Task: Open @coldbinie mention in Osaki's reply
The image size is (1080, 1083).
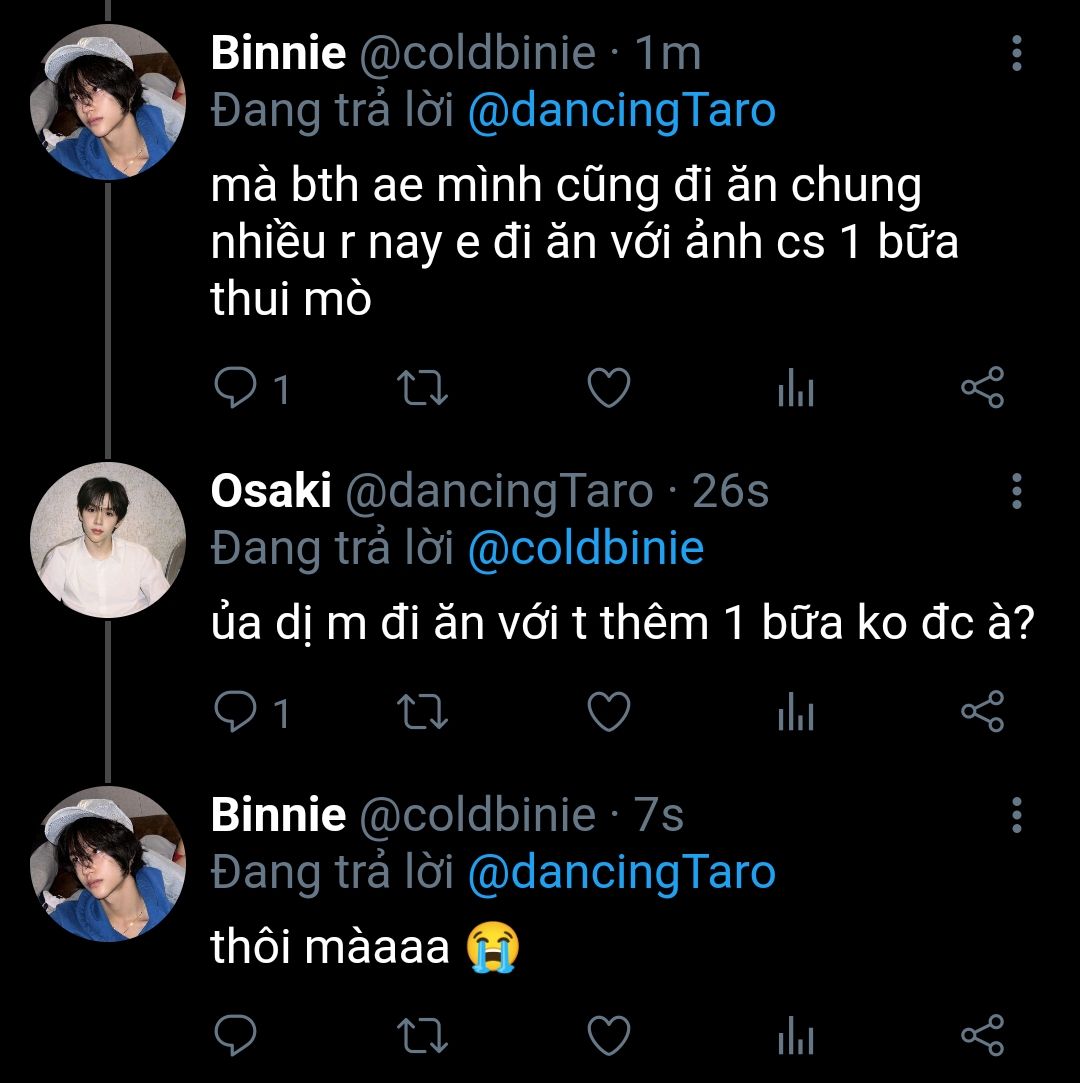Action: coord(585,548)
